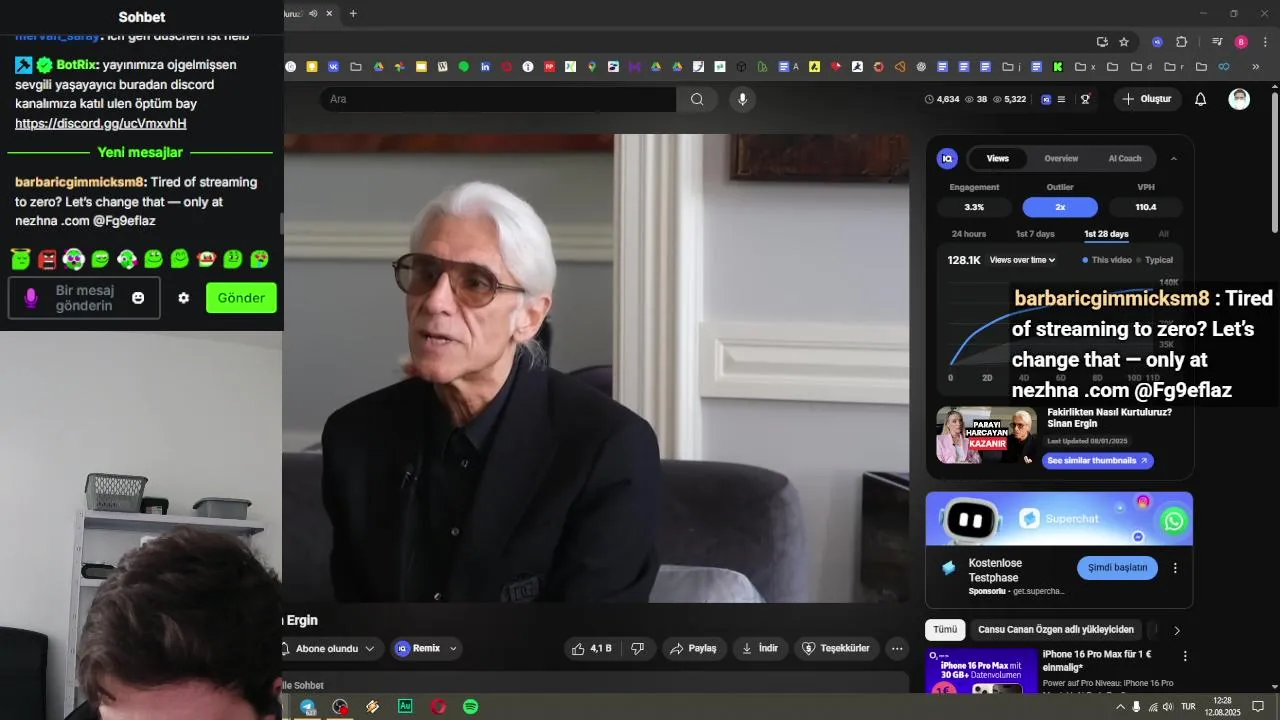
Task: Show more filter chips with right arrow
Action: click(x=1177, y=630)
